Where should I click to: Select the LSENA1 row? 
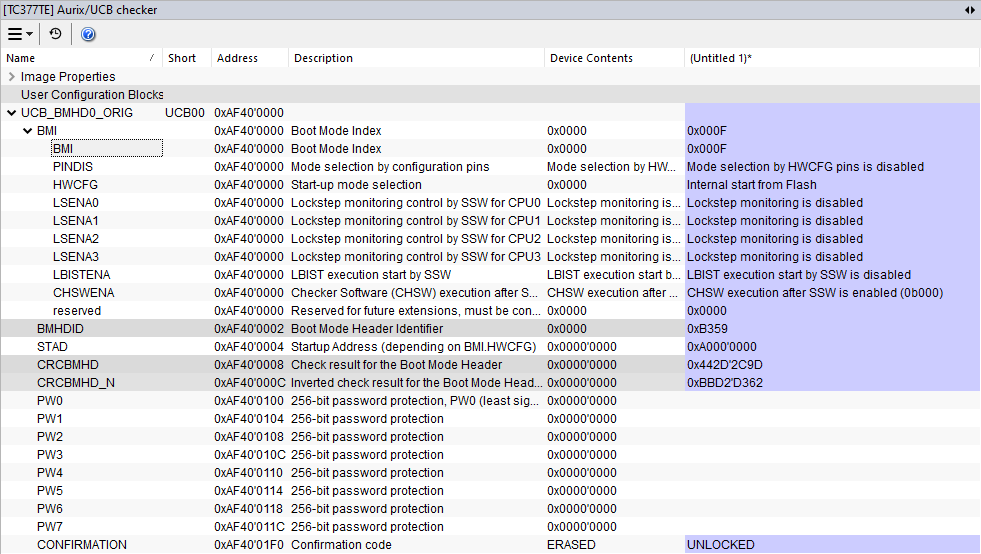pyautogui.click(x=490, y=221)
